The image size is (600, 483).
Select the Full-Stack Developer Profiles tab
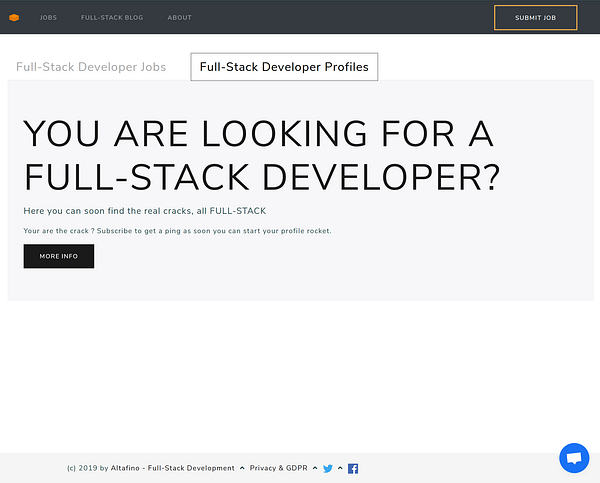(x=284, y=67)
